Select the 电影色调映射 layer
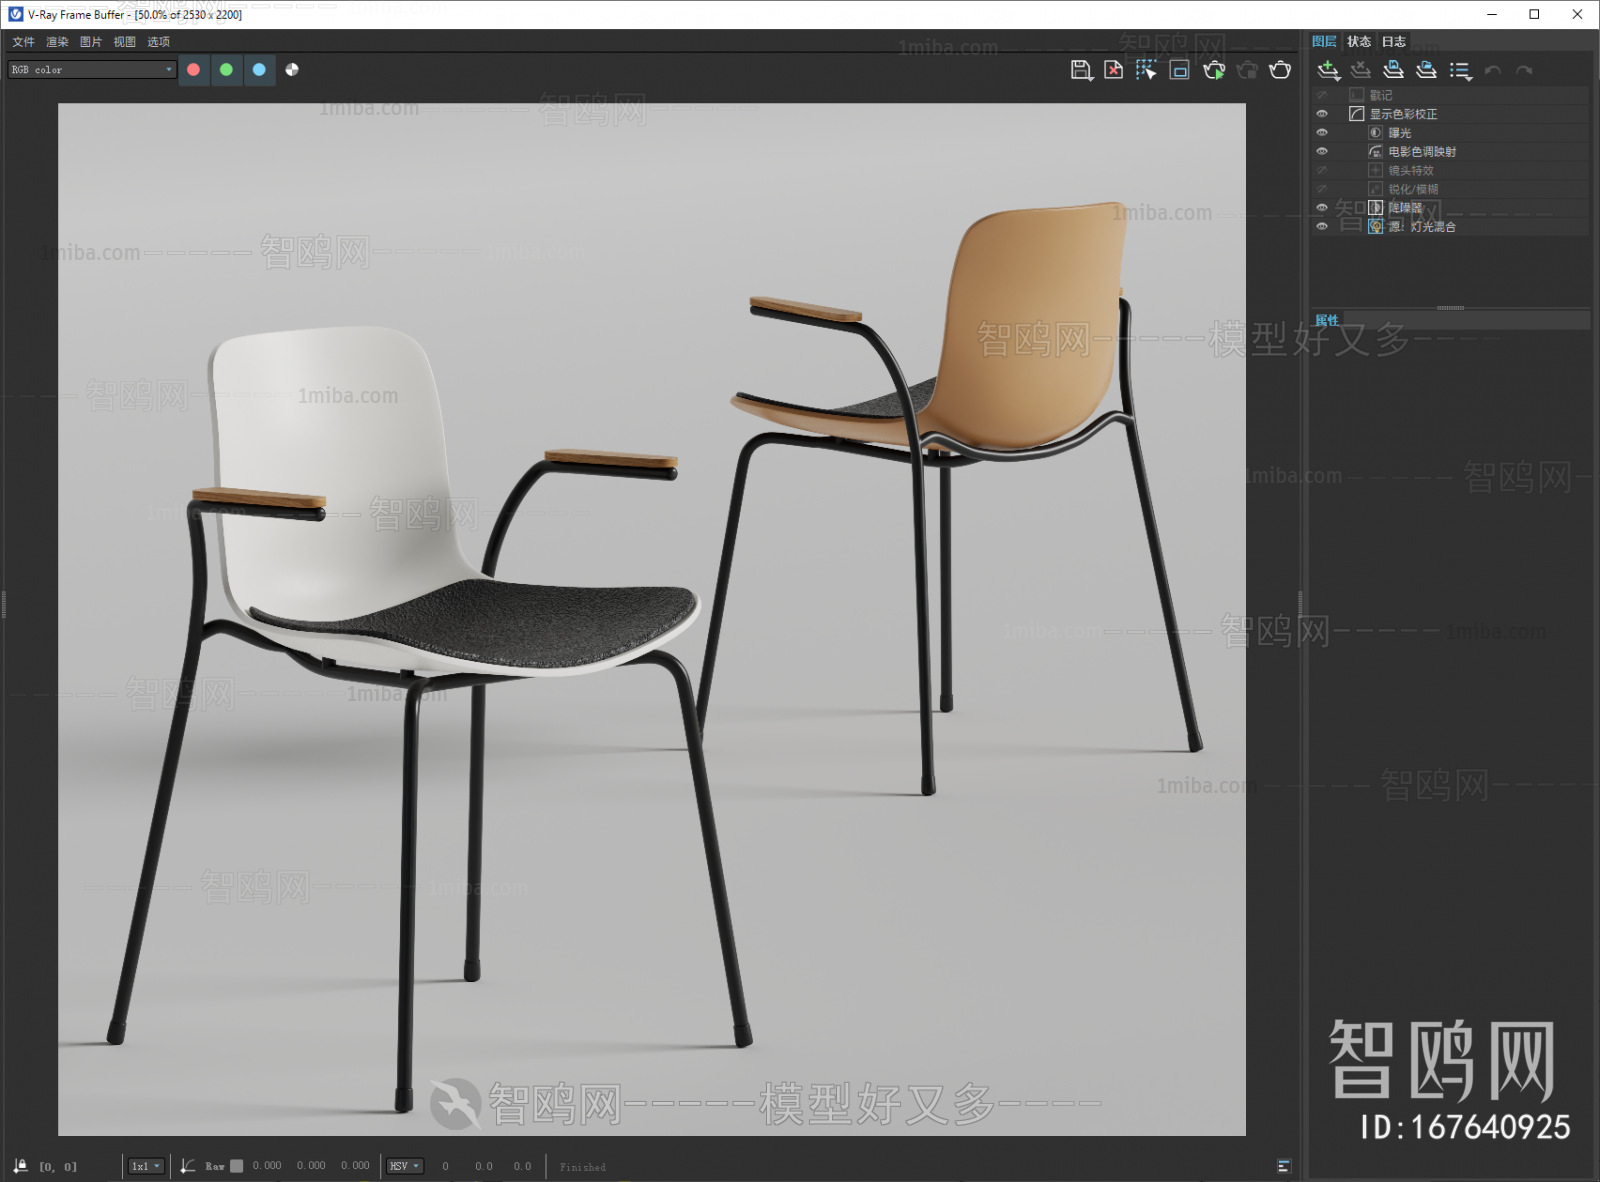1600x1182 pixels. pos(1450,152)
